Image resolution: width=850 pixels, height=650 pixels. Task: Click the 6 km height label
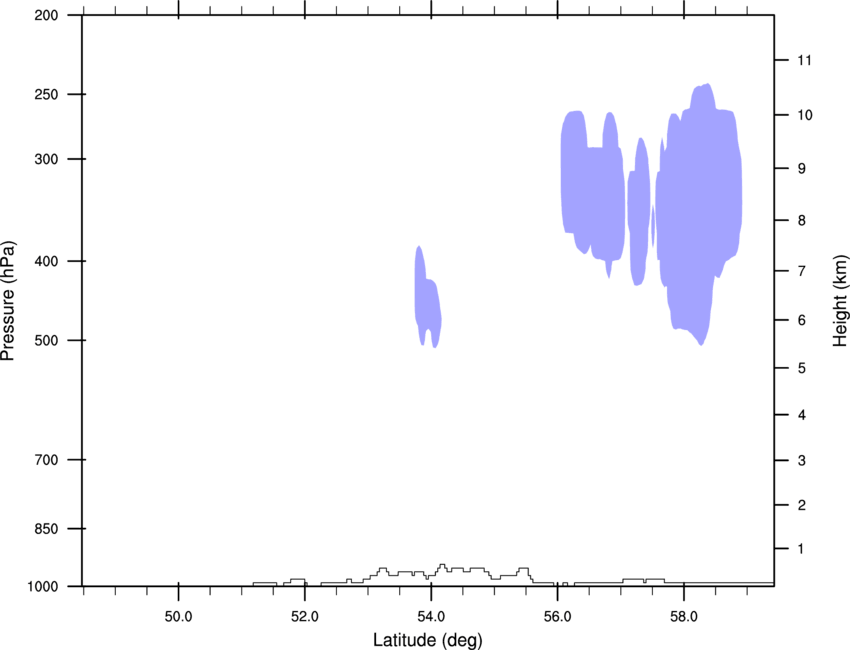point(802,320)
